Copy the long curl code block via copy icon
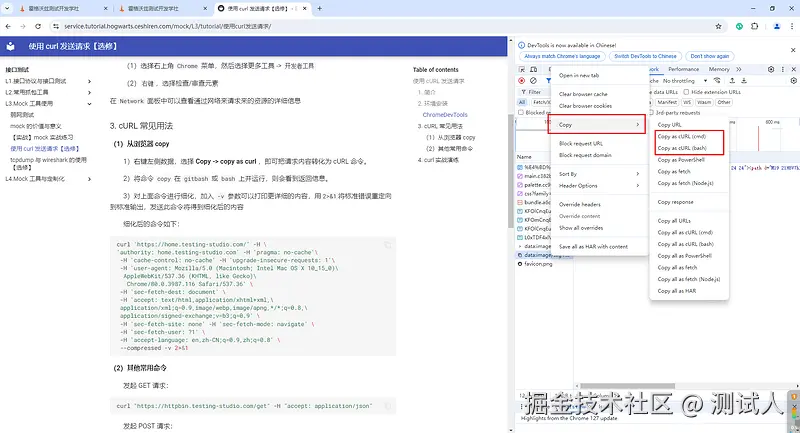Viewport: 800px width, 433px height. pyautogui.click(x=387, y=245)
